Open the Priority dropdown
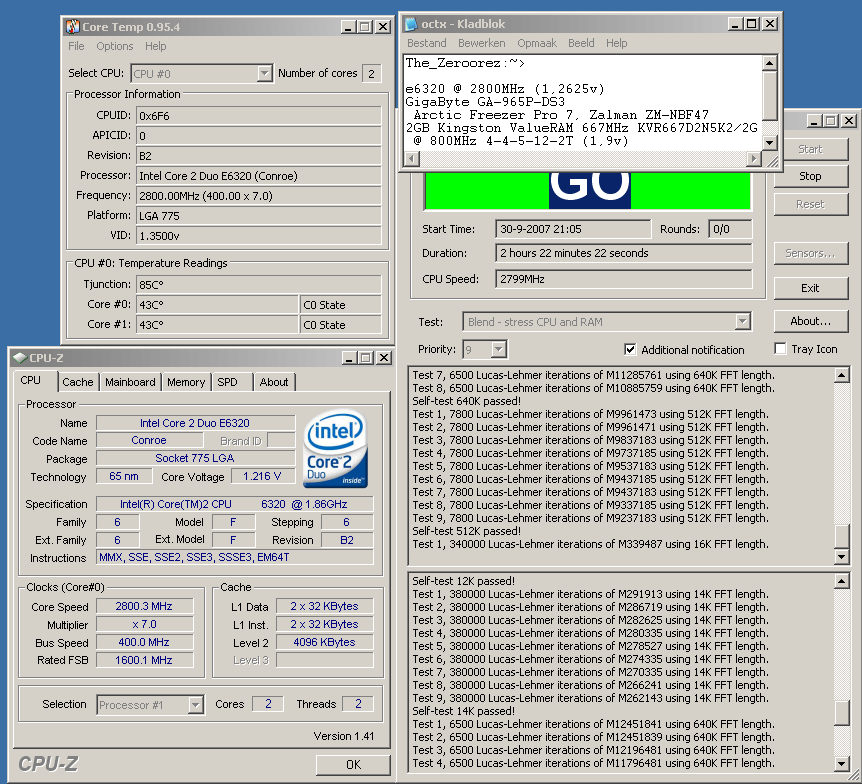Viewport: 862px width, 784px height. tap(499, 349)
